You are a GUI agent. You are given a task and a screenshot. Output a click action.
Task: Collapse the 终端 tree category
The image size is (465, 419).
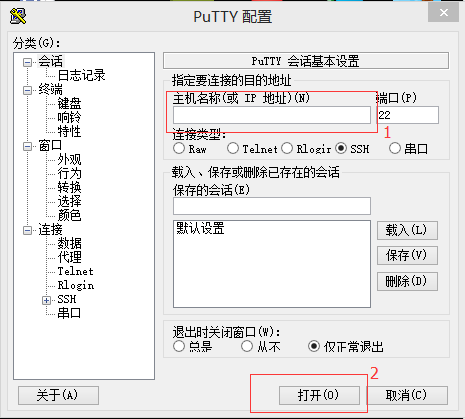point(28,90)
